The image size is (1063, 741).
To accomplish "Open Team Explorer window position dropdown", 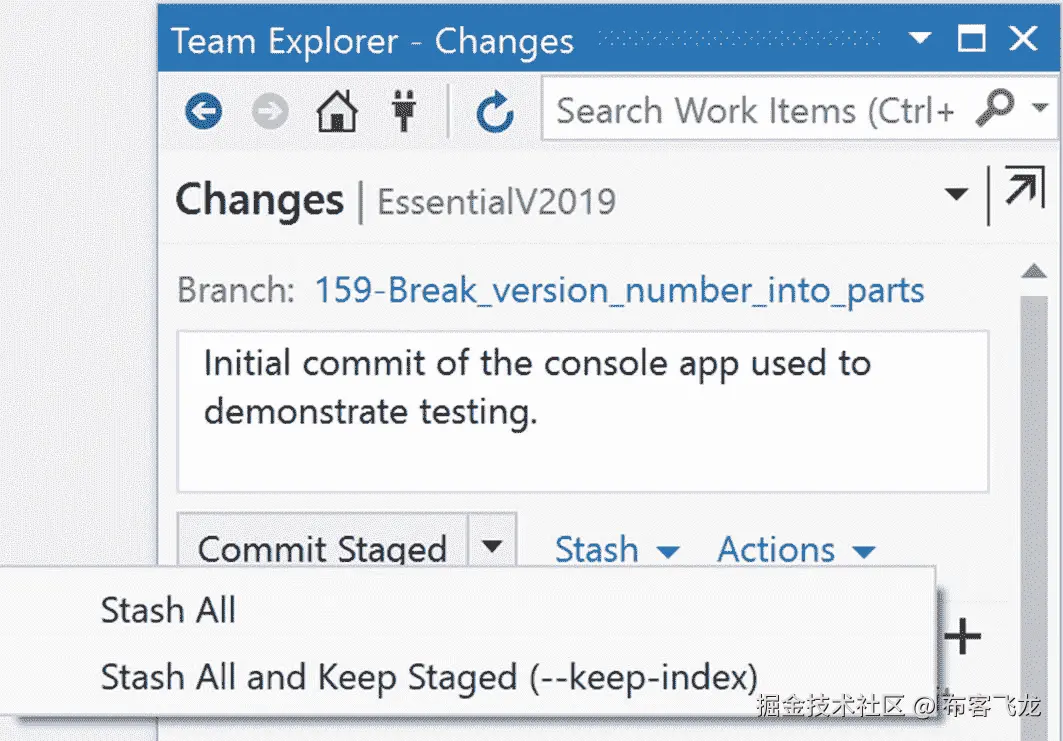I will 919,40.
